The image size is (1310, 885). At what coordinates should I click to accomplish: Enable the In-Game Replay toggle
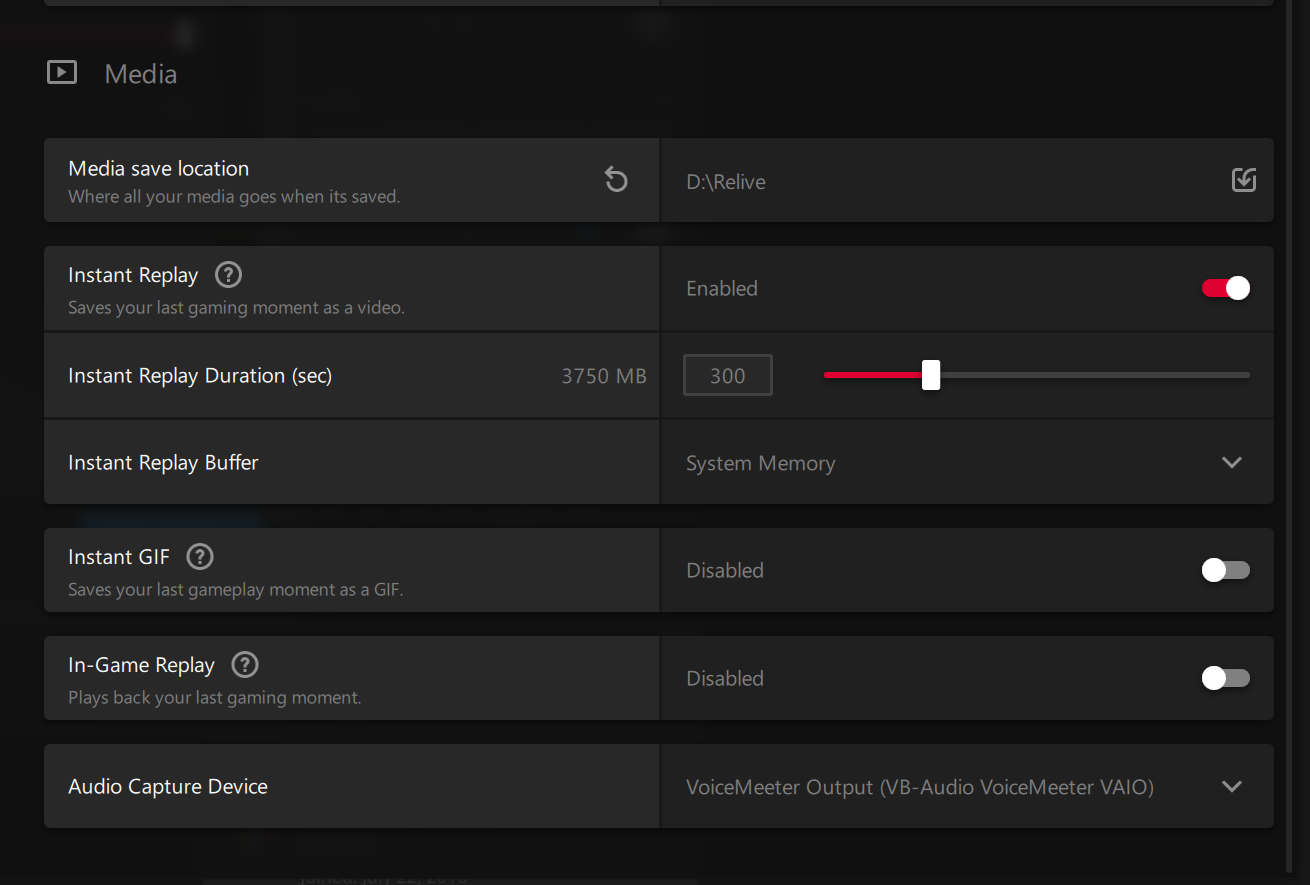tap(1226, 678)
